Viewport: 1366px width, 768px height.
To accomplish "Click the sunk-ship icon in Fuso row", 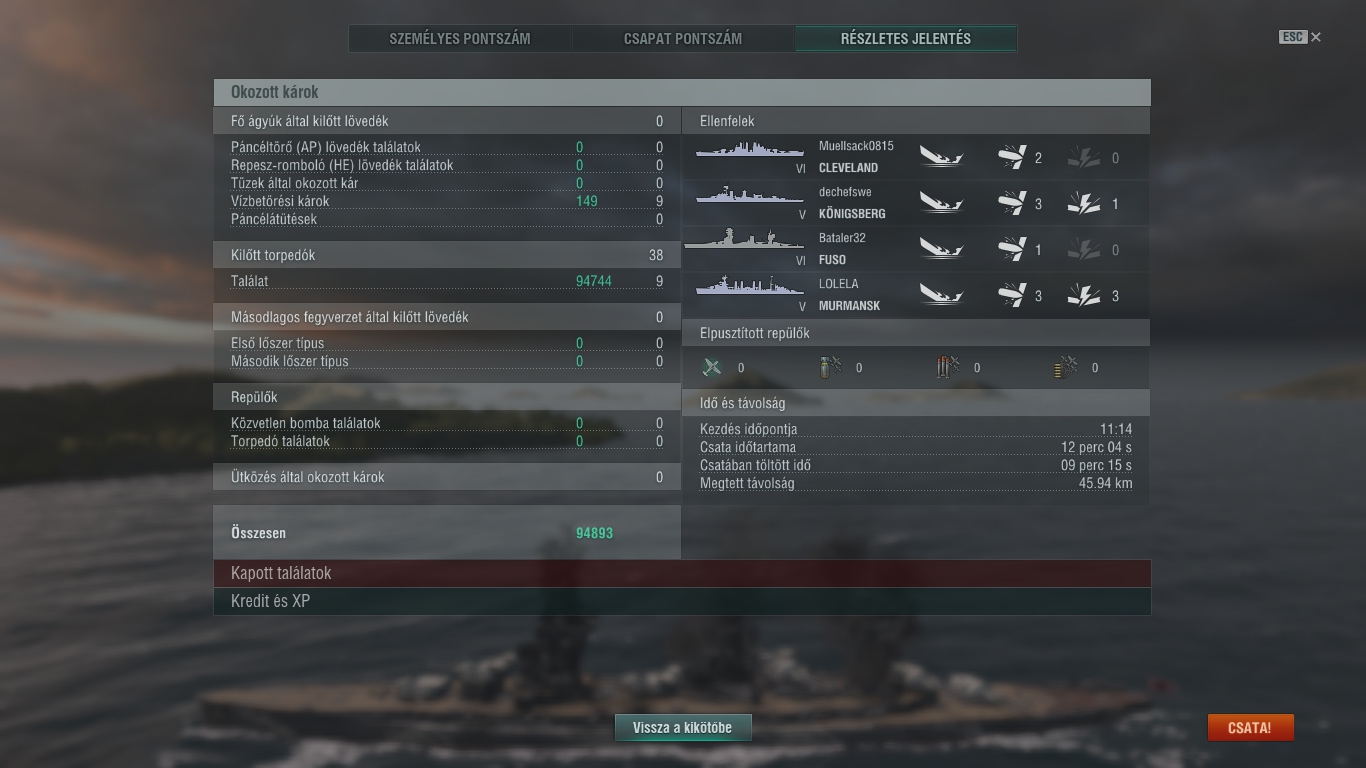I will tap(941, 249).
